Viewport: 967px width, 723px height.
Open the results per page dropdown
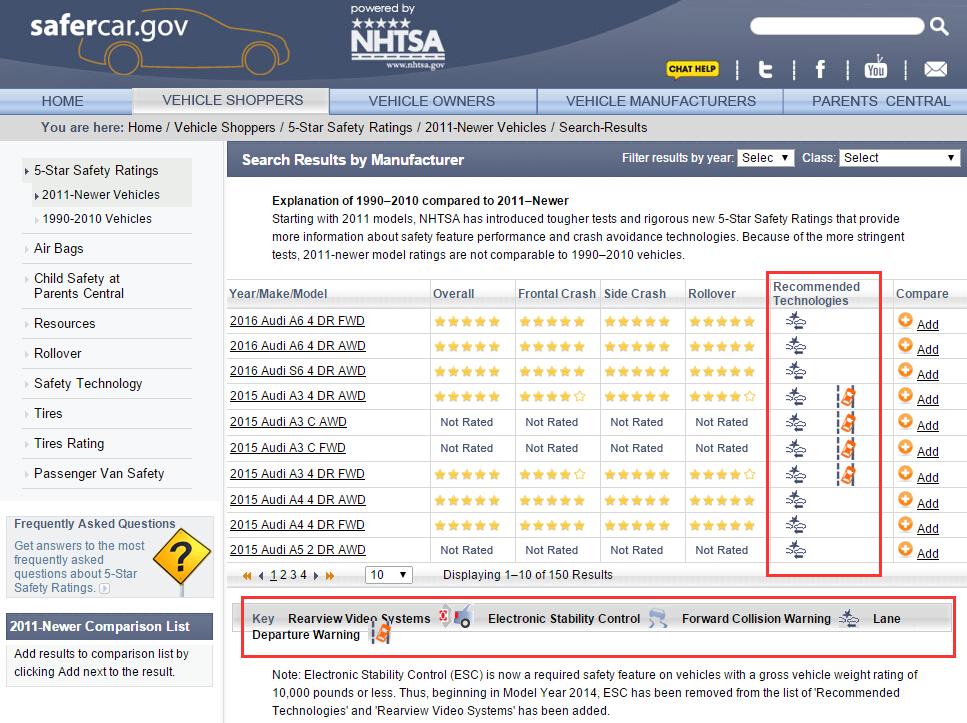point(389,575)
